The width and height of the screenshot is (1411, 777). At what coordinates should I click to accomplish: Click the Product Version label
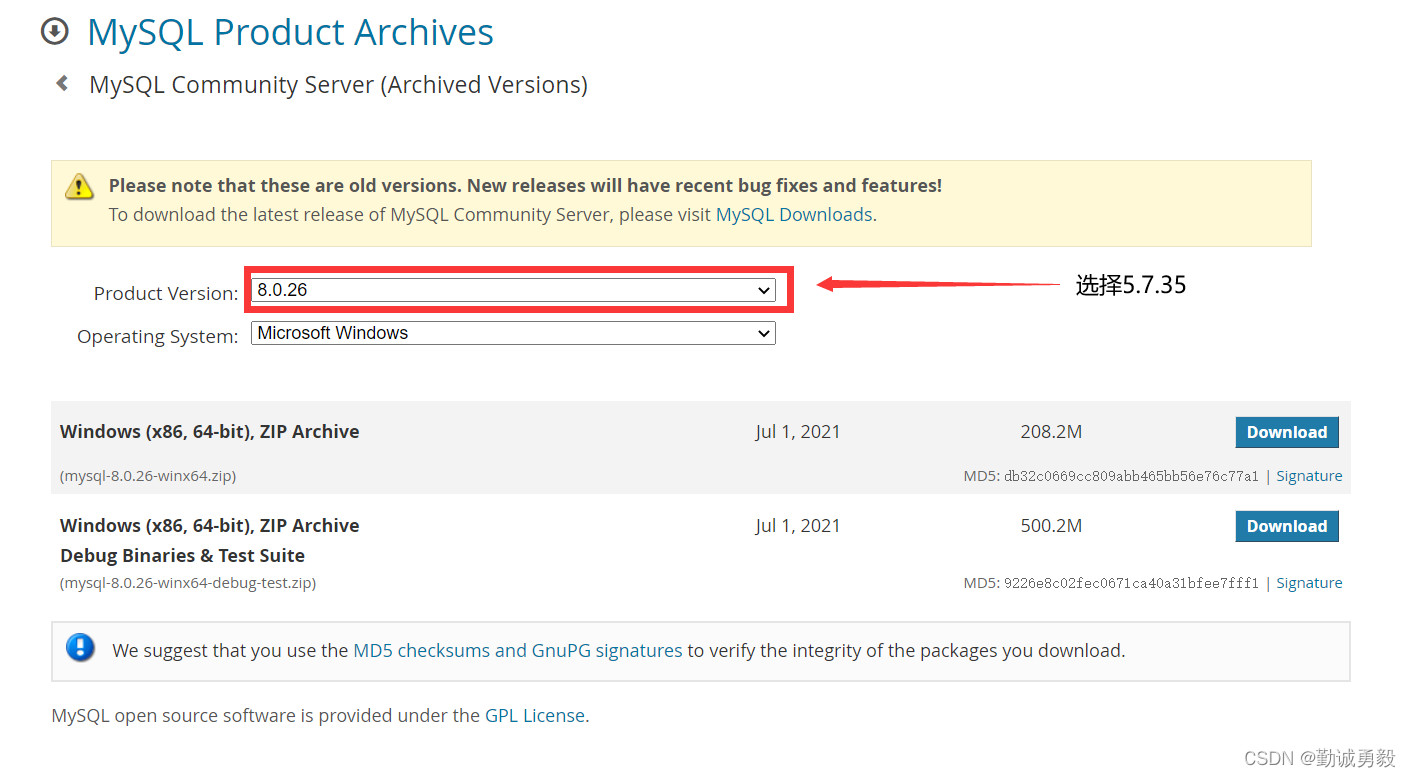pos(166,293)
